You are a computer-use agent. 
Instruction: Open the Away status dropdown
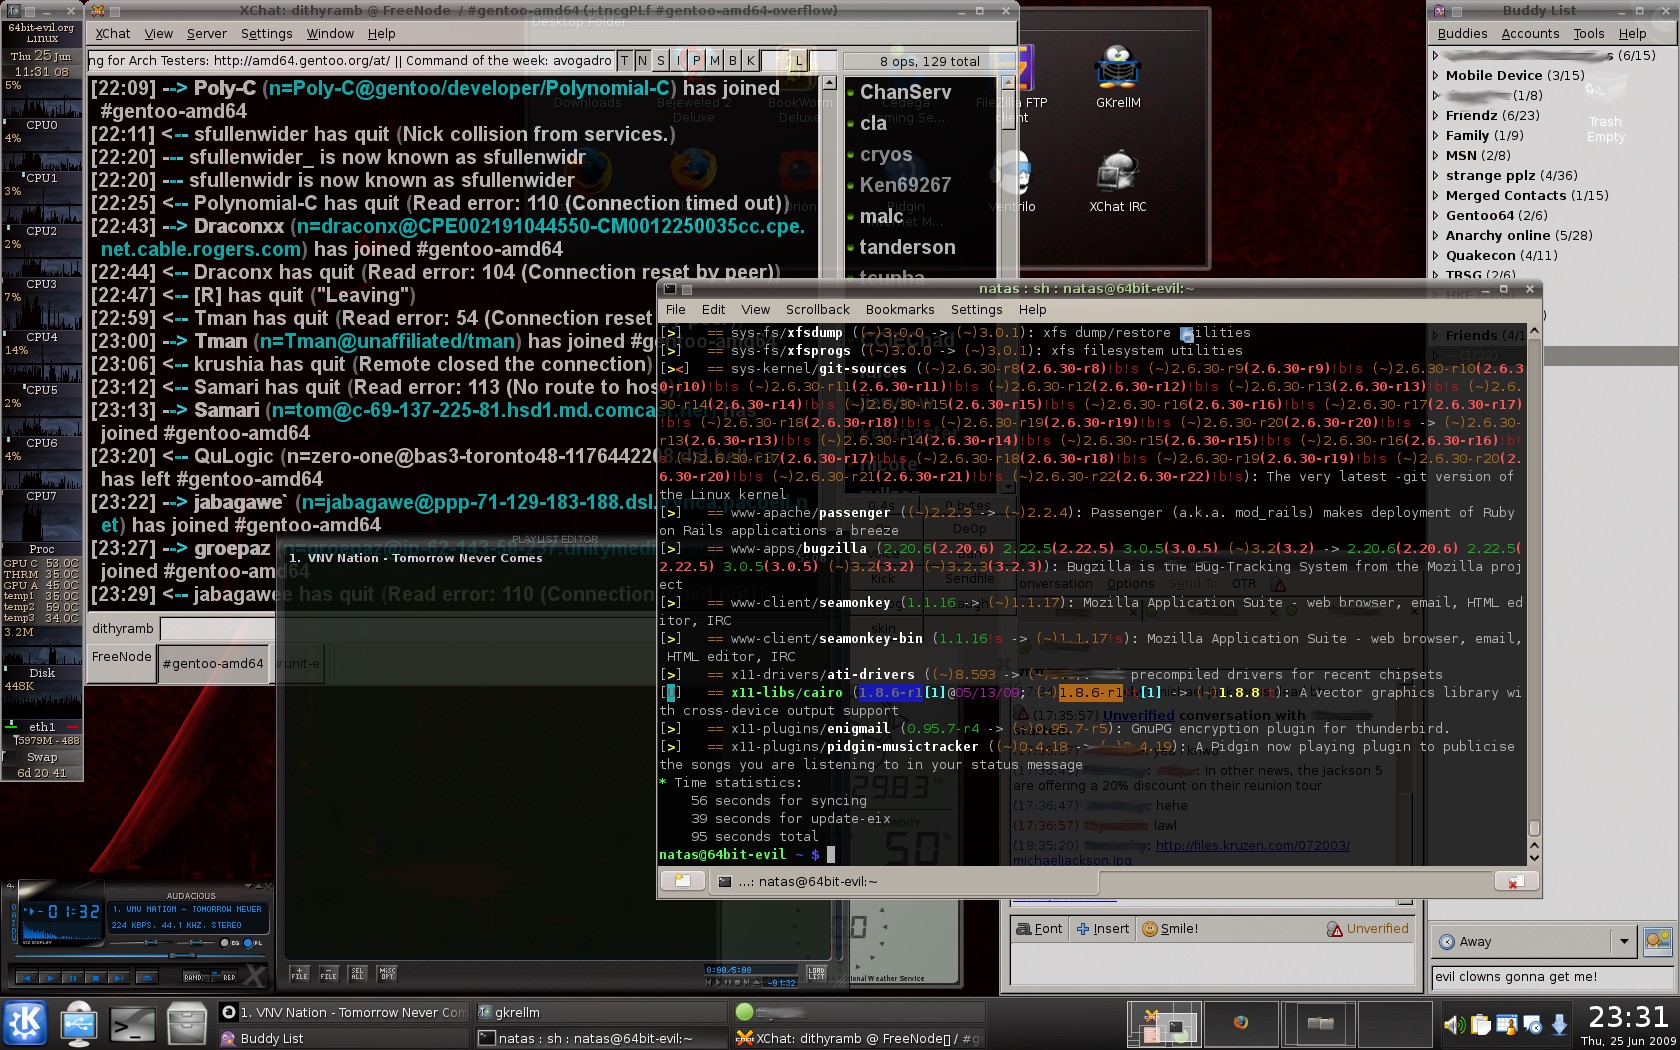point(1623,941)
